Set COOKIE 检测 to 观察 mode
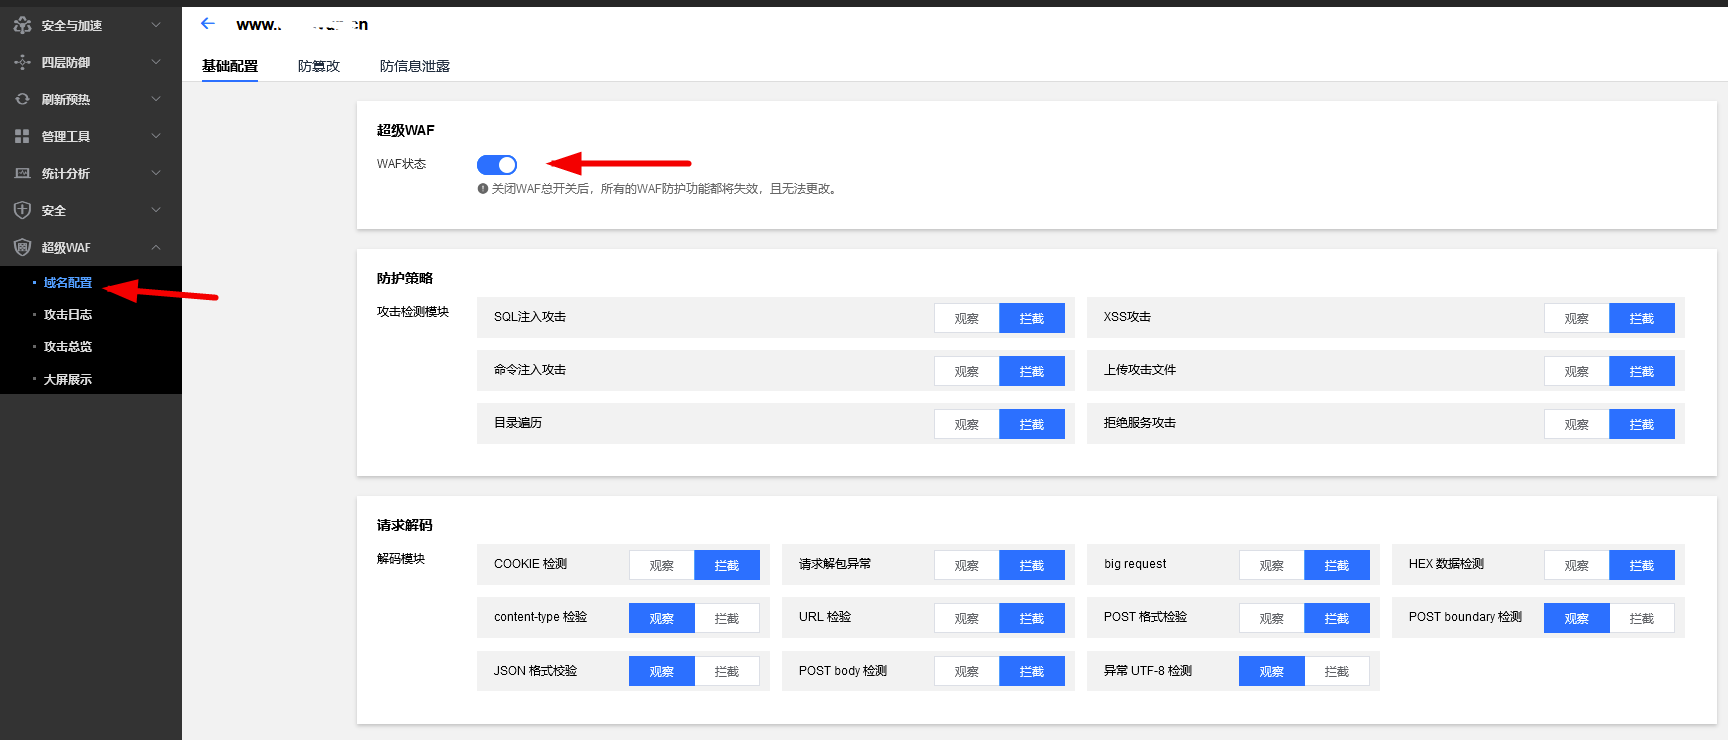This screenshot has width=1728, height=740. click(x=662, y=565)
